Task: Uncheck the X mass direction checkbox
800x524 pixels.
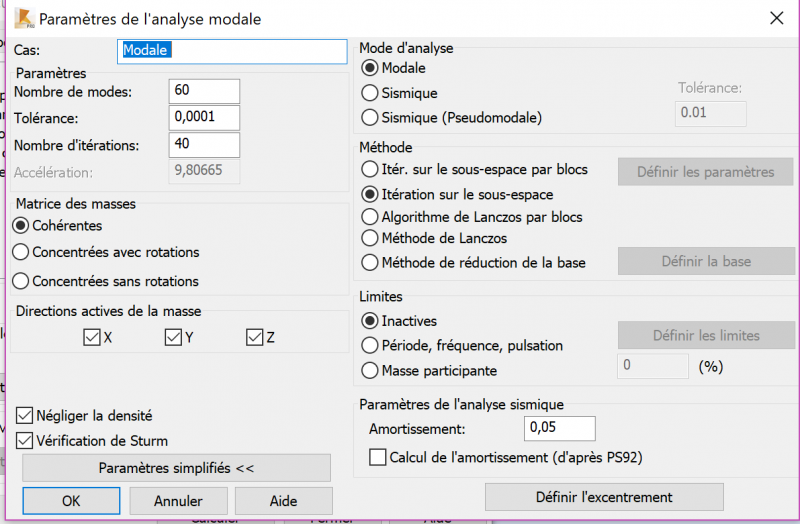Action: pyautogui.click(x=92, y=337)
